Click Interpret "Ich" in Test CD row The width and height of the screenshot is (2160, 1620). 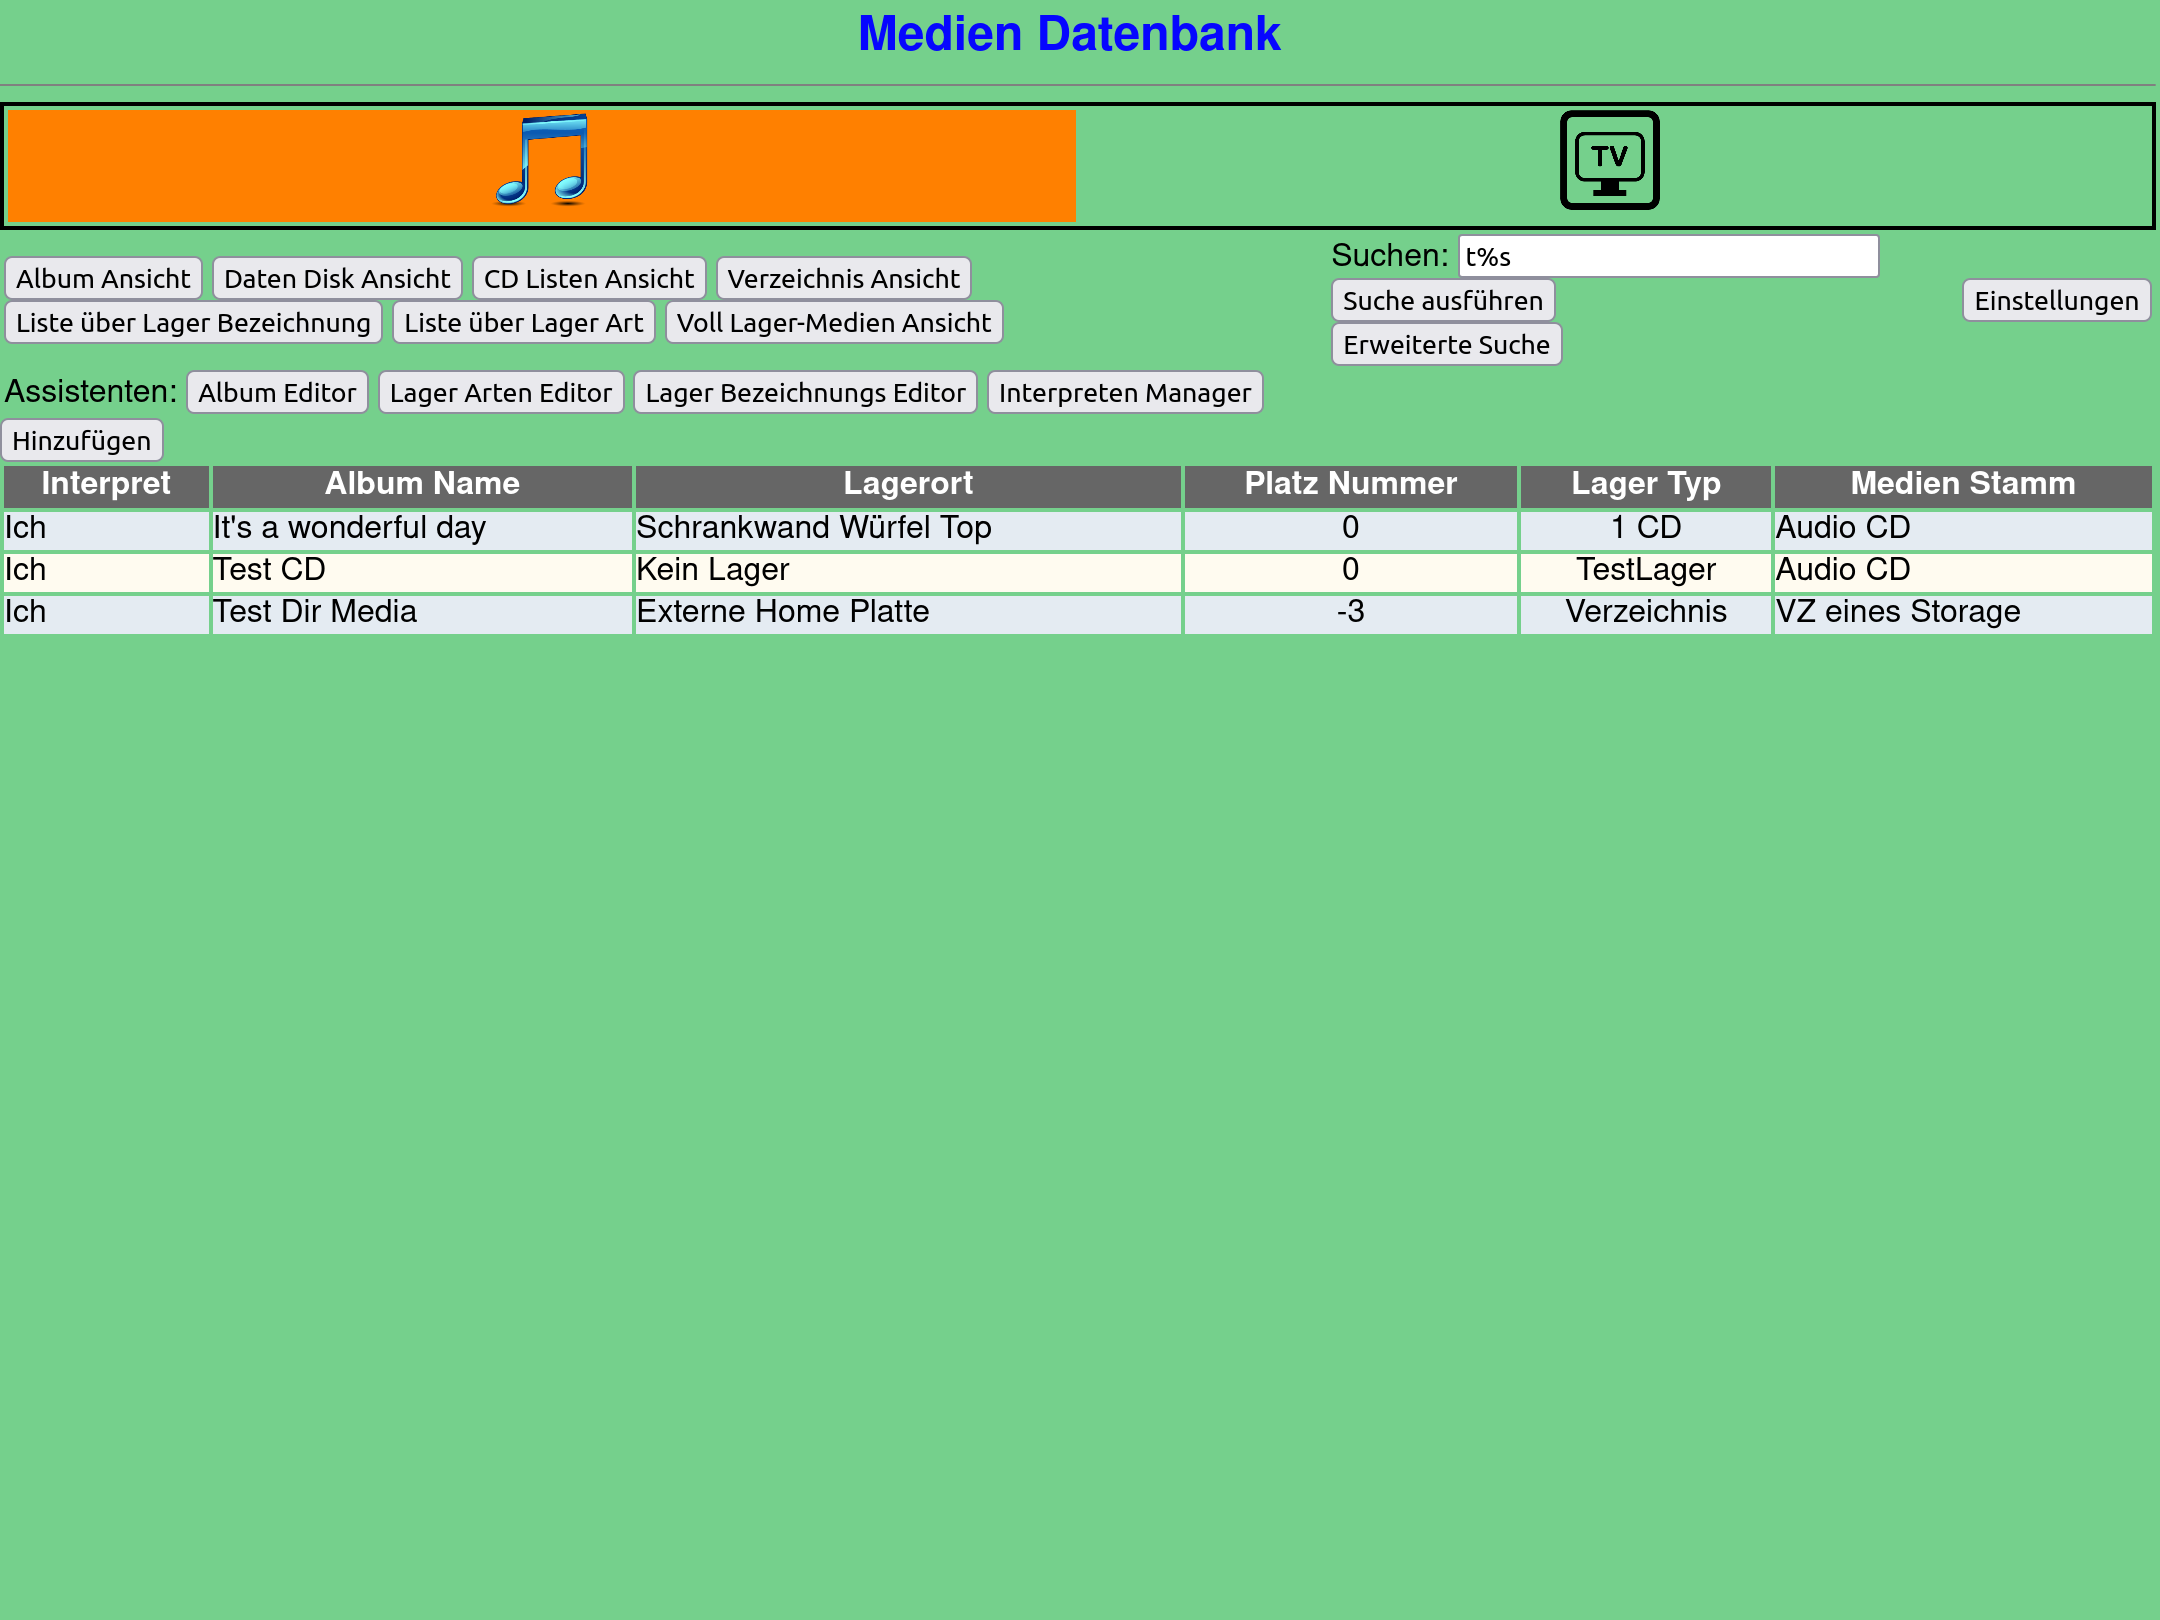(106, 571)
